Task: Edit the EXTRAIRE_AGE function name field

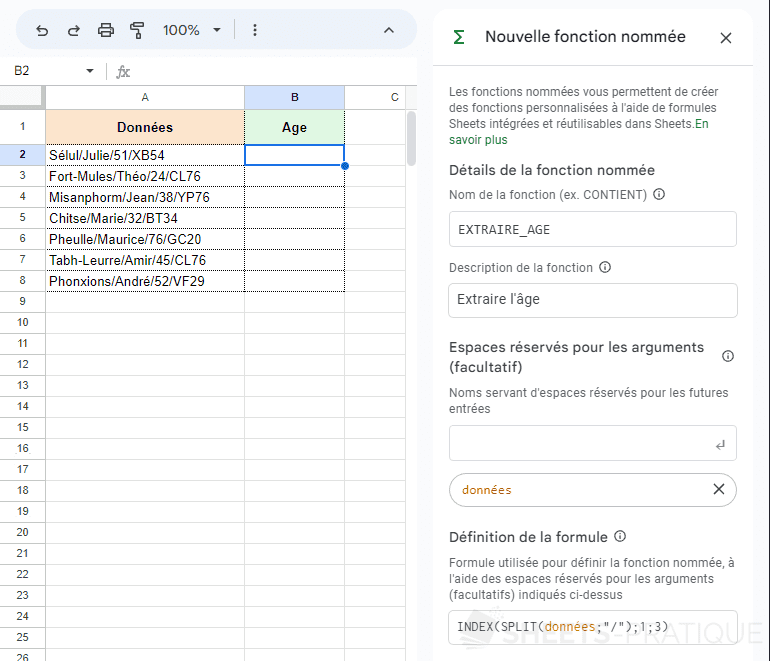Action: pos(592,229)
